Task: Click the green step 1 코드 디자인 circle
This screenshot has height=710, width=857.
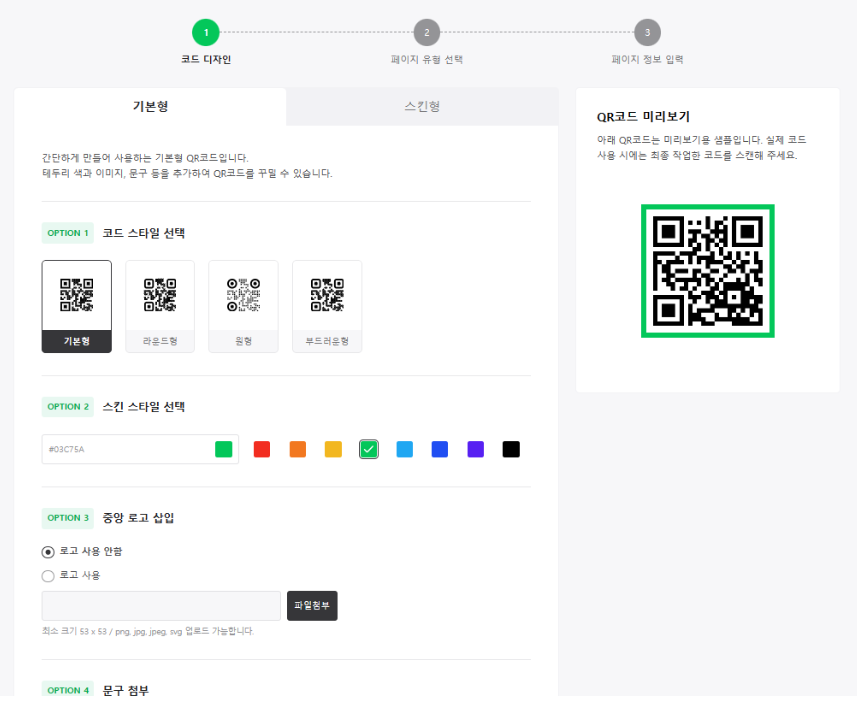Action: click(x=206, y=32)
